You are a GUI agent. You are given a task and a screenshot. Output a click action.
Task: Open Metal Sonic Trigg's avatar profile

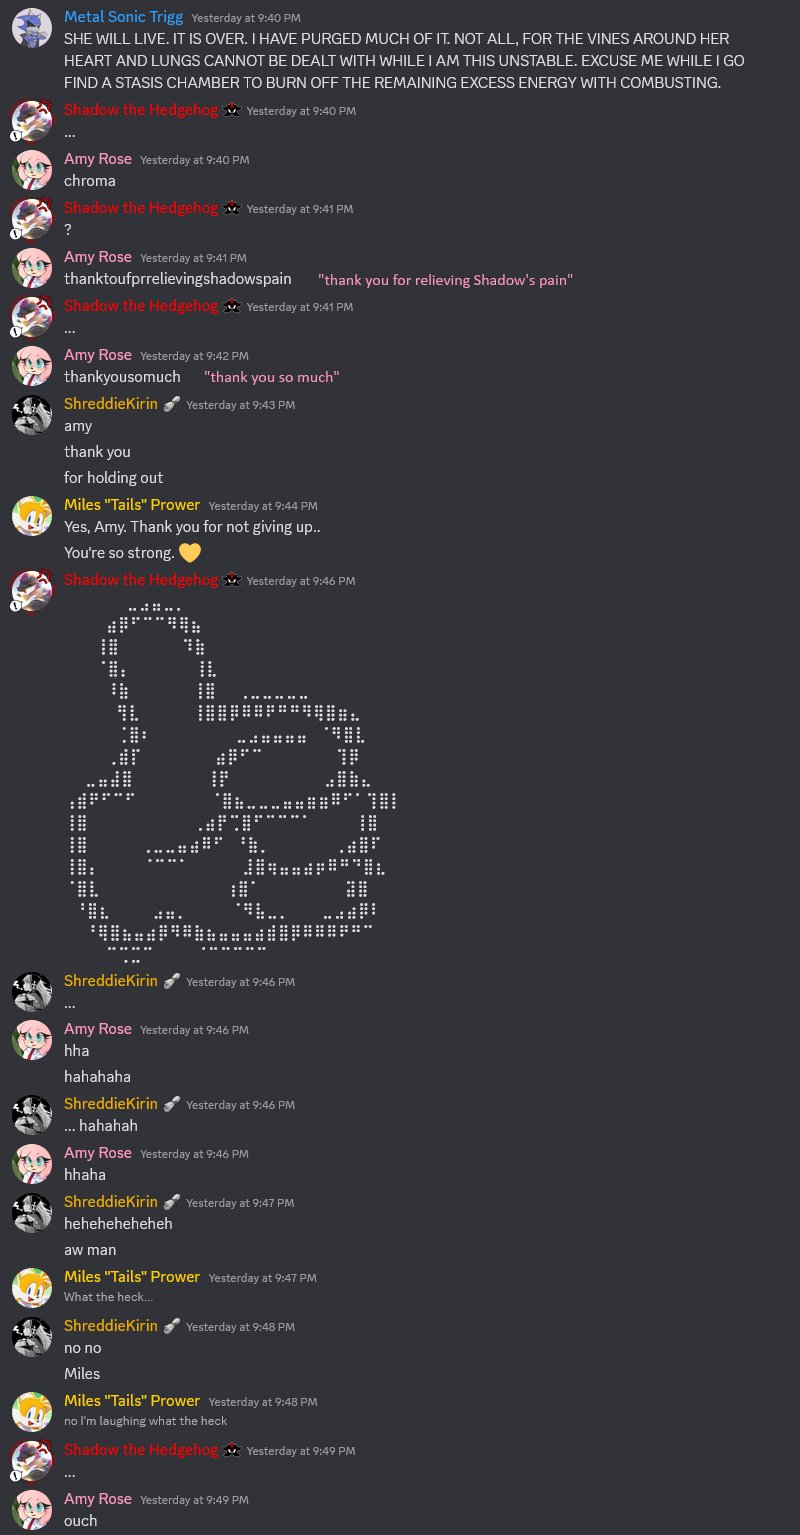pos(32,29)
